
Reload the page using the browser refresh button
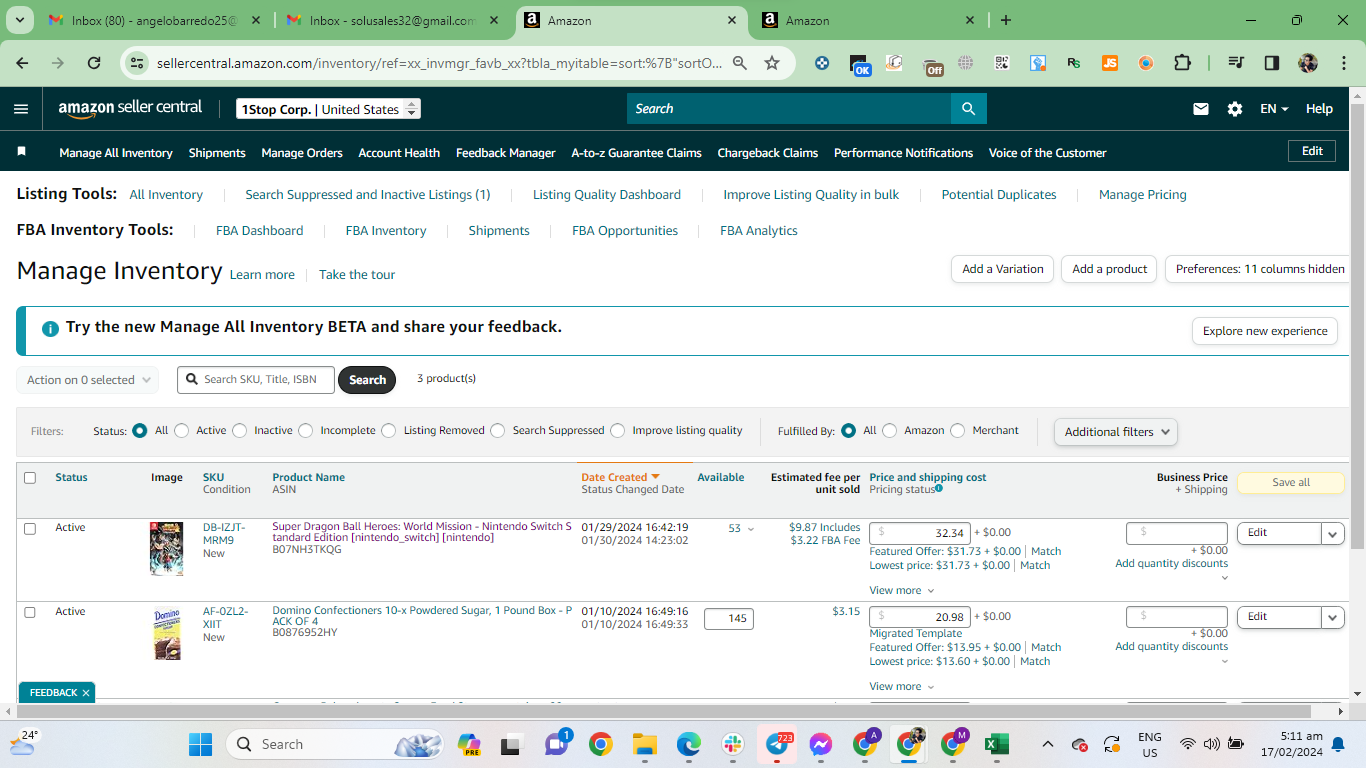(x=94, y=63)
